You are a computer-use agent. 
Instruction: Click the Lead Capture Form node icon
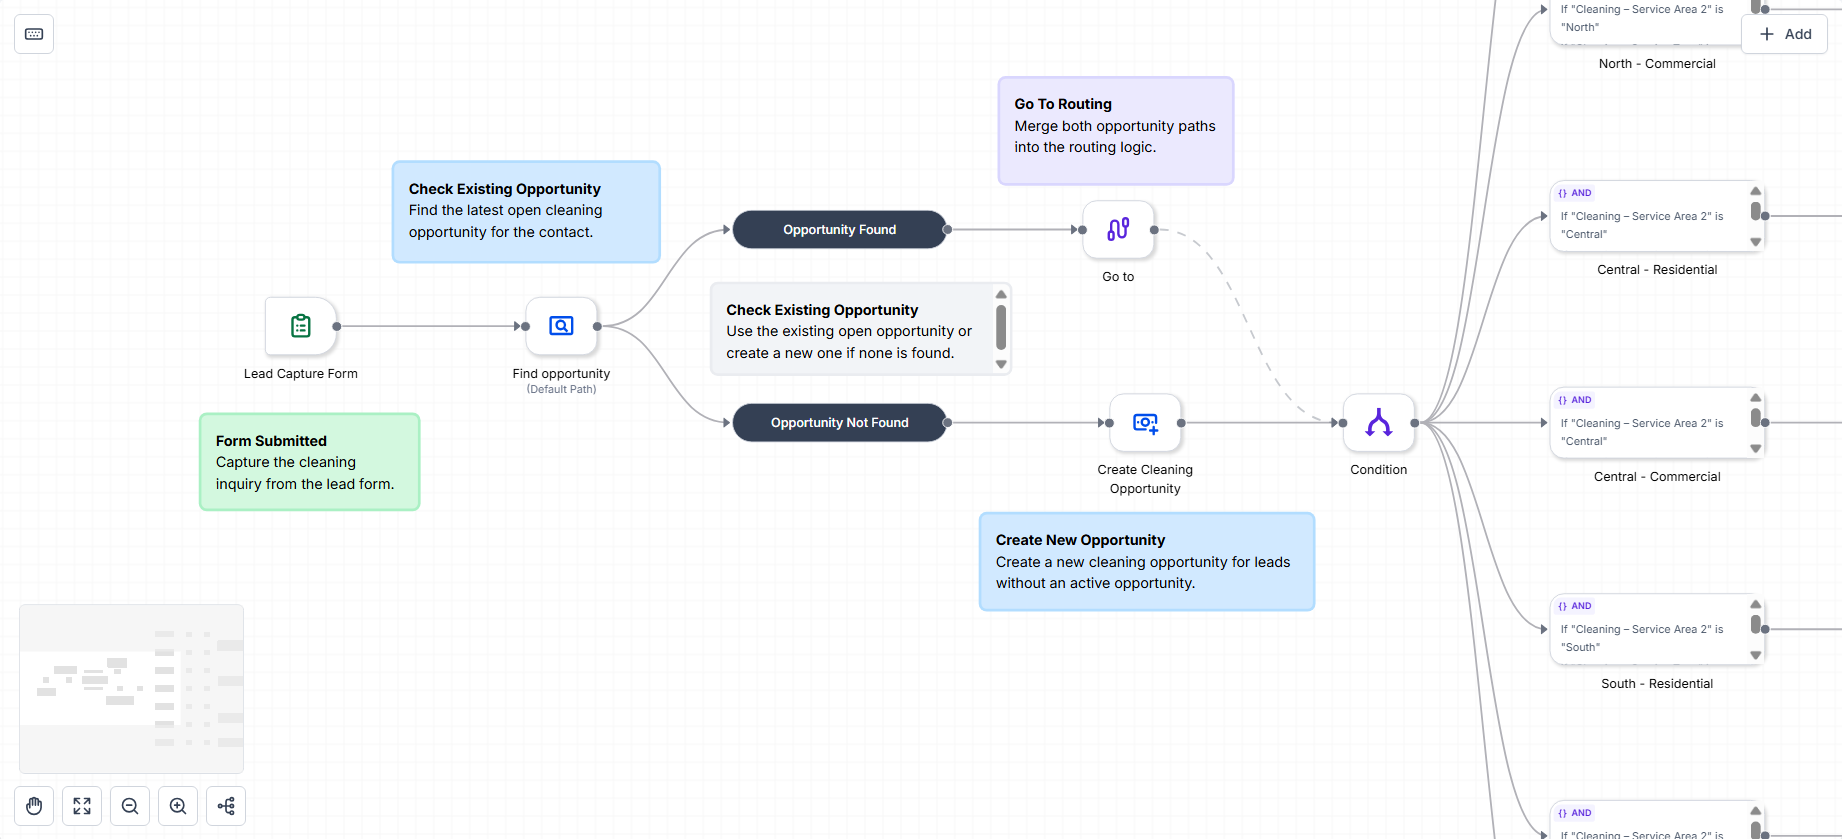coord(301,326)
